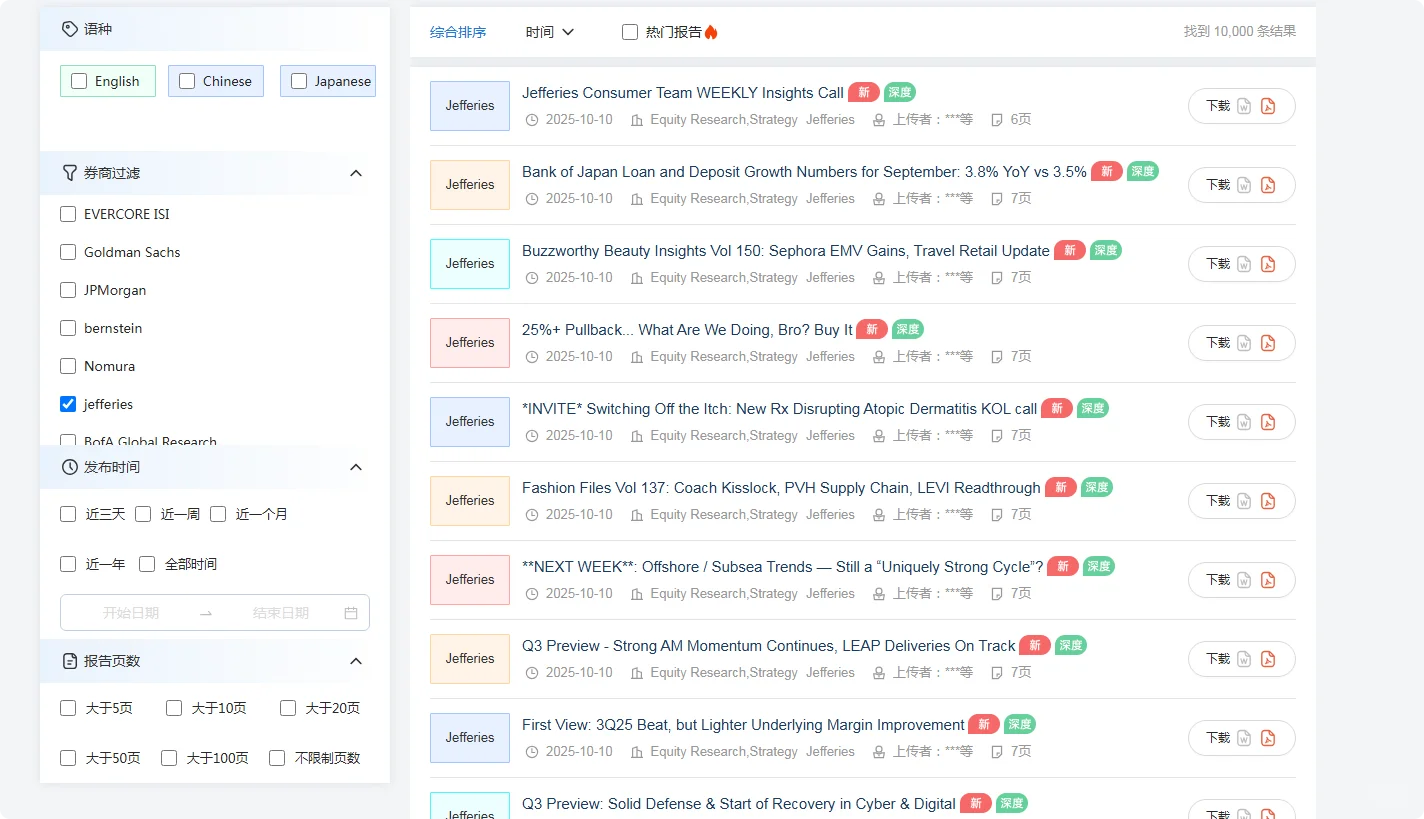The image size is (1424, 819).
Task: Click PDF icon for Buzzworthy Beauty Insights Vol 150
Action: [x=1268, y=264]
